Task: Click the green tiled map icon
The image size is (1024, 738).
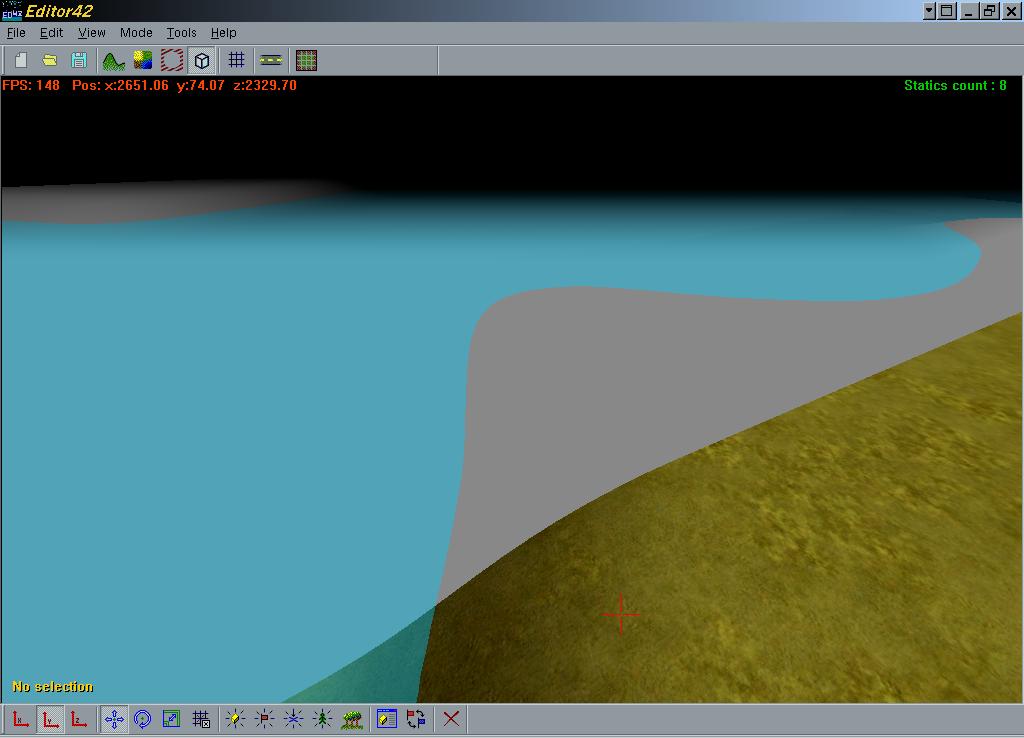Action: 306,61
